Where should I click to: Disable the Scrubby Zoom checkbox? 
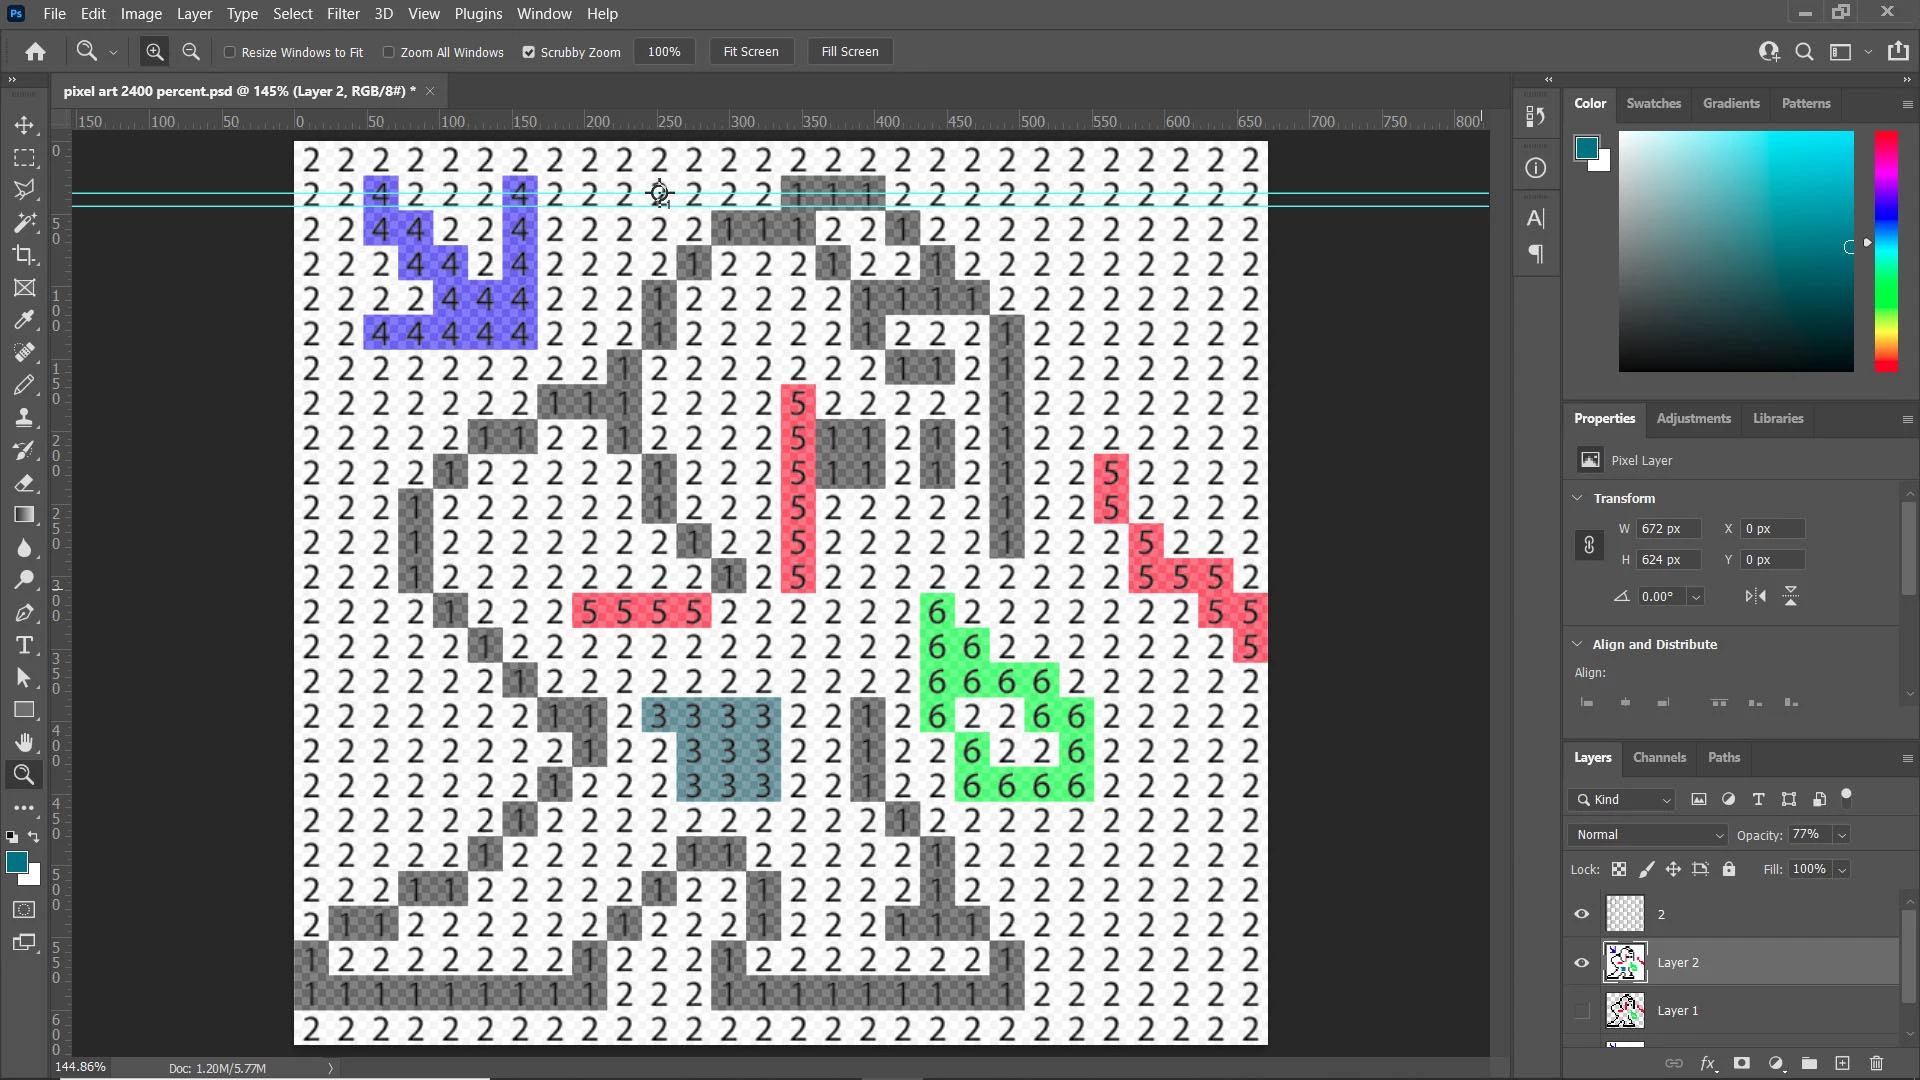(x=529, y=52)
